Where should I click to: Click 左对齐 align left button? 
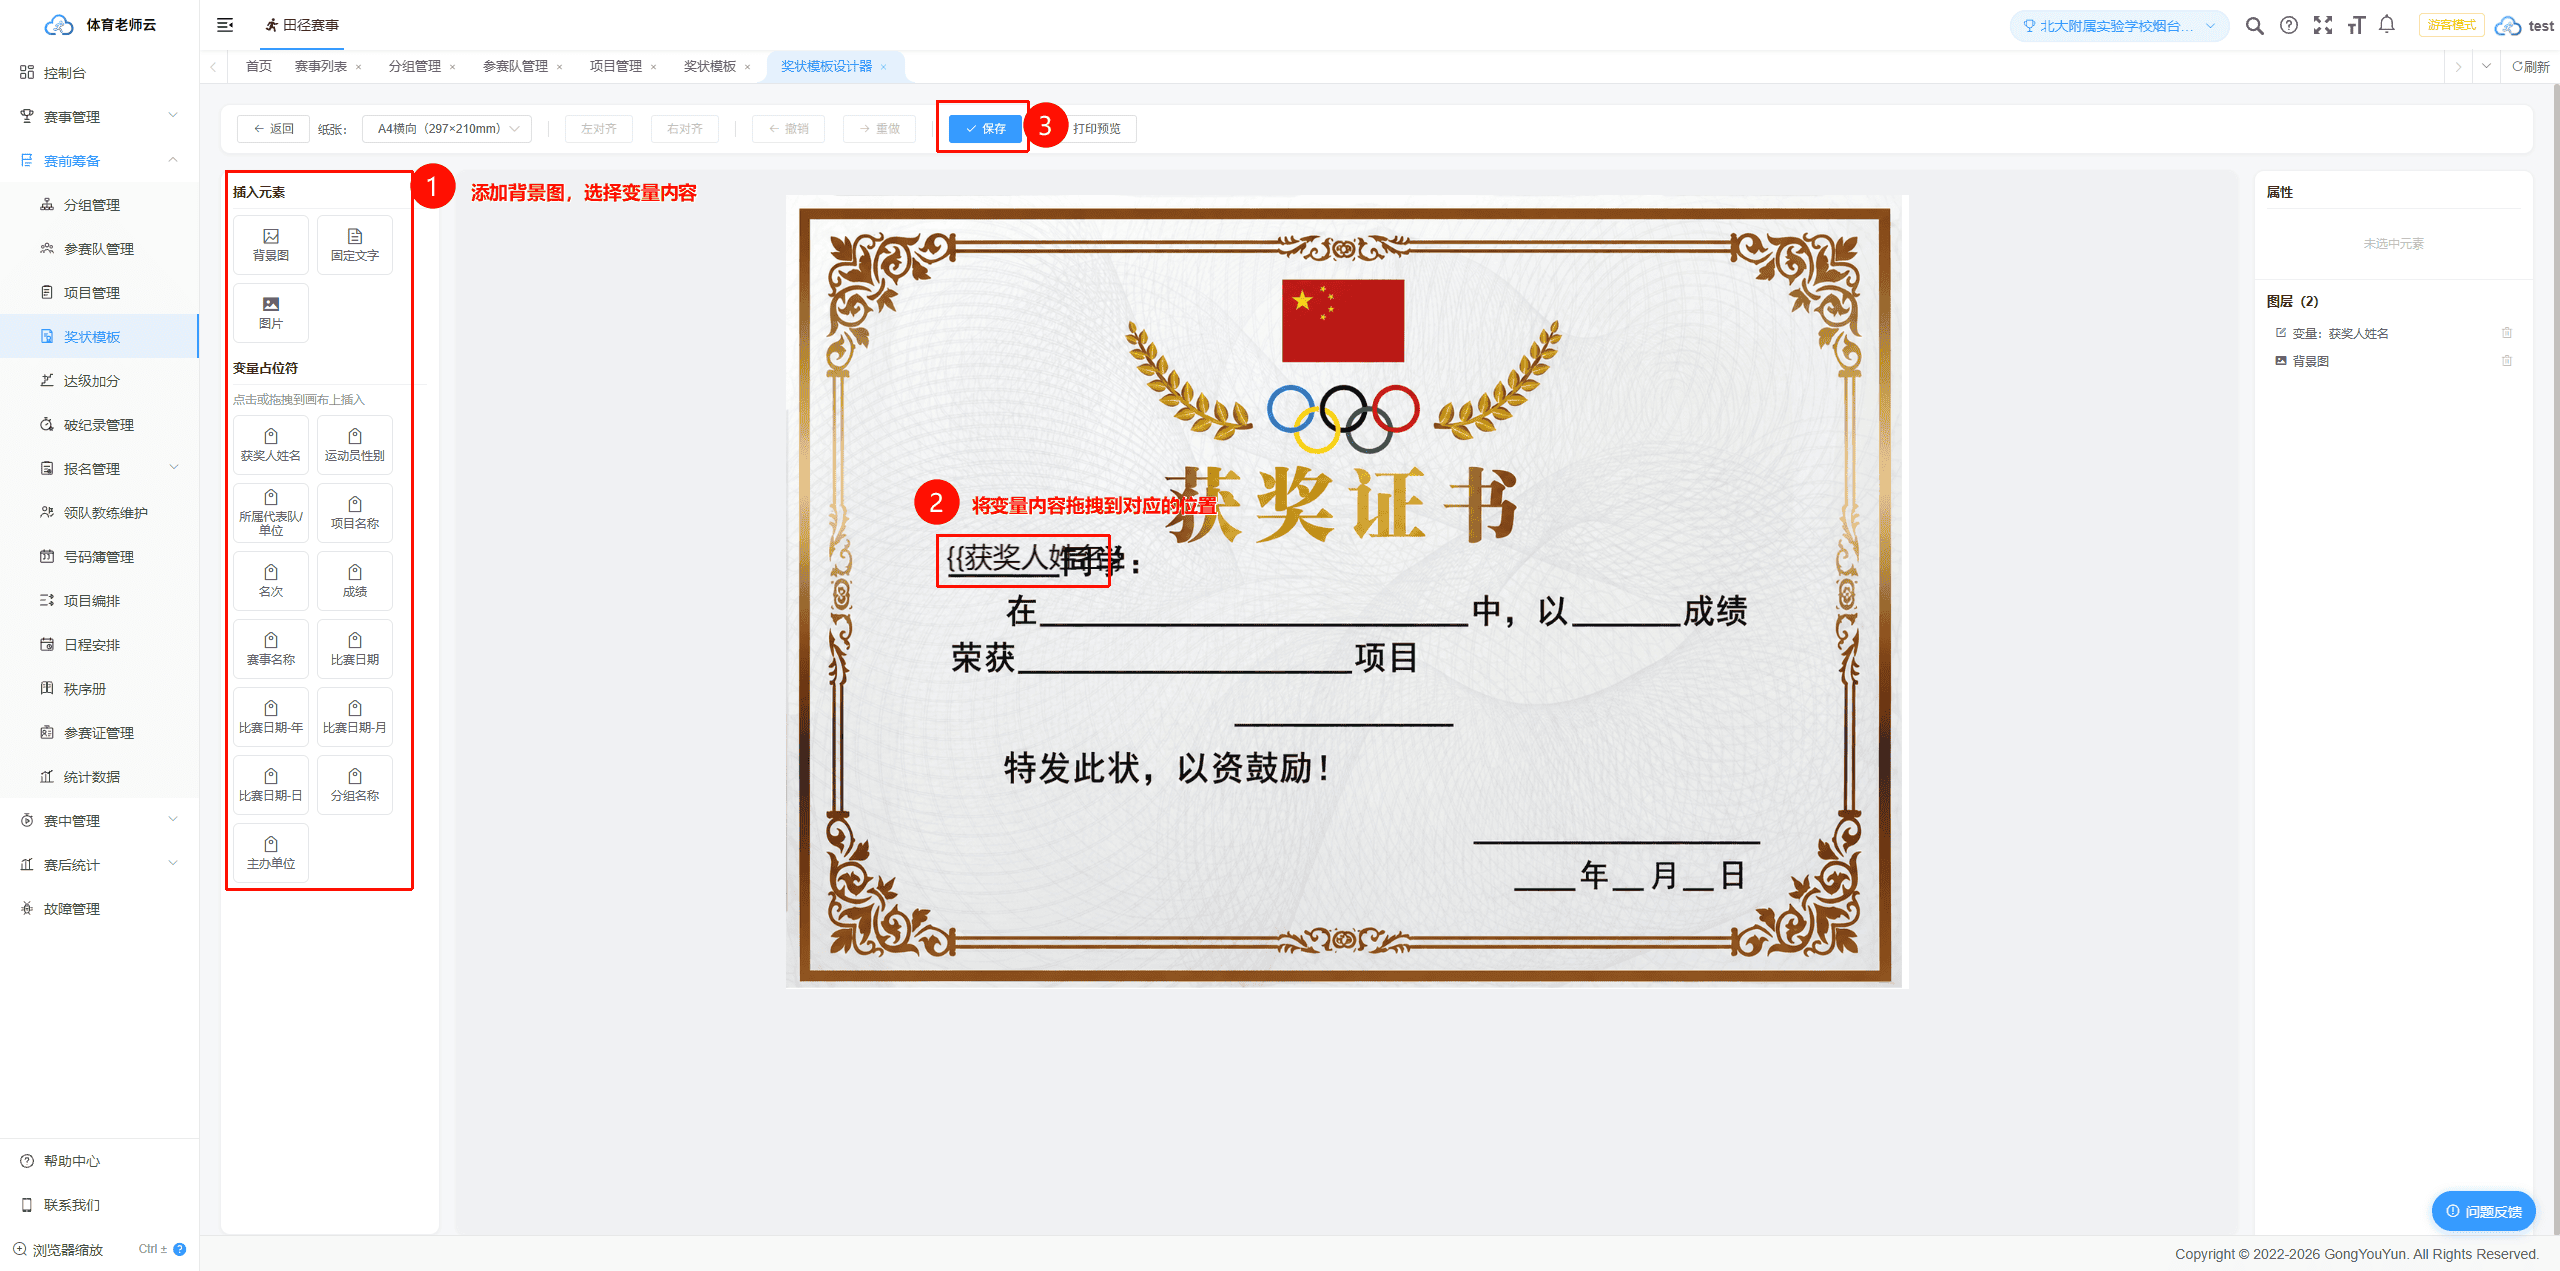(599, 129)
